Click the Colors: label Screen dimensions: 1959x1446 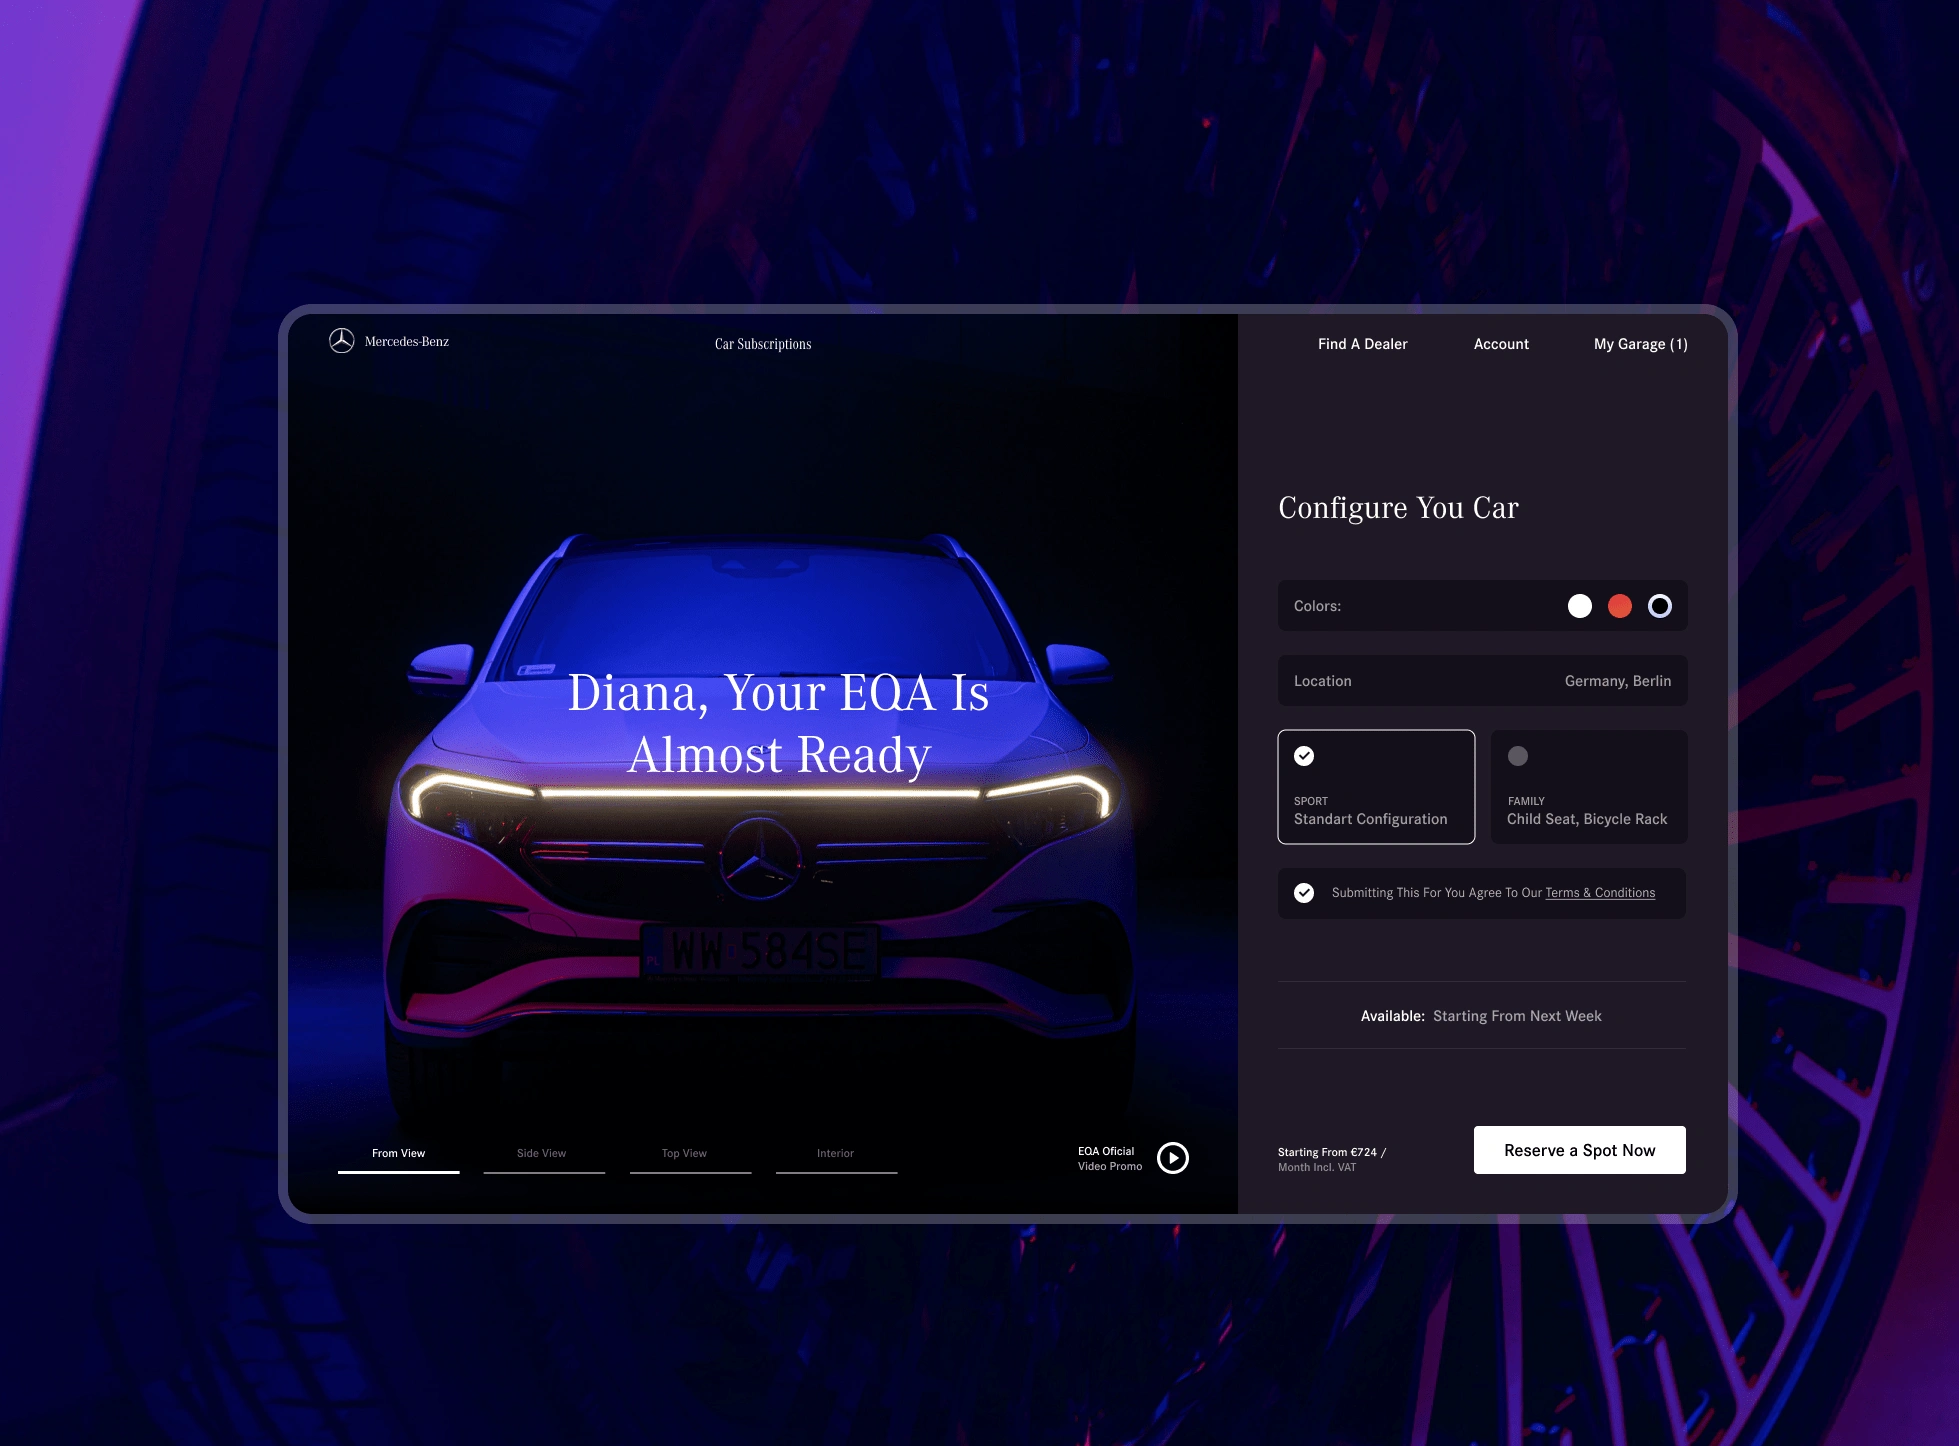1317,606
